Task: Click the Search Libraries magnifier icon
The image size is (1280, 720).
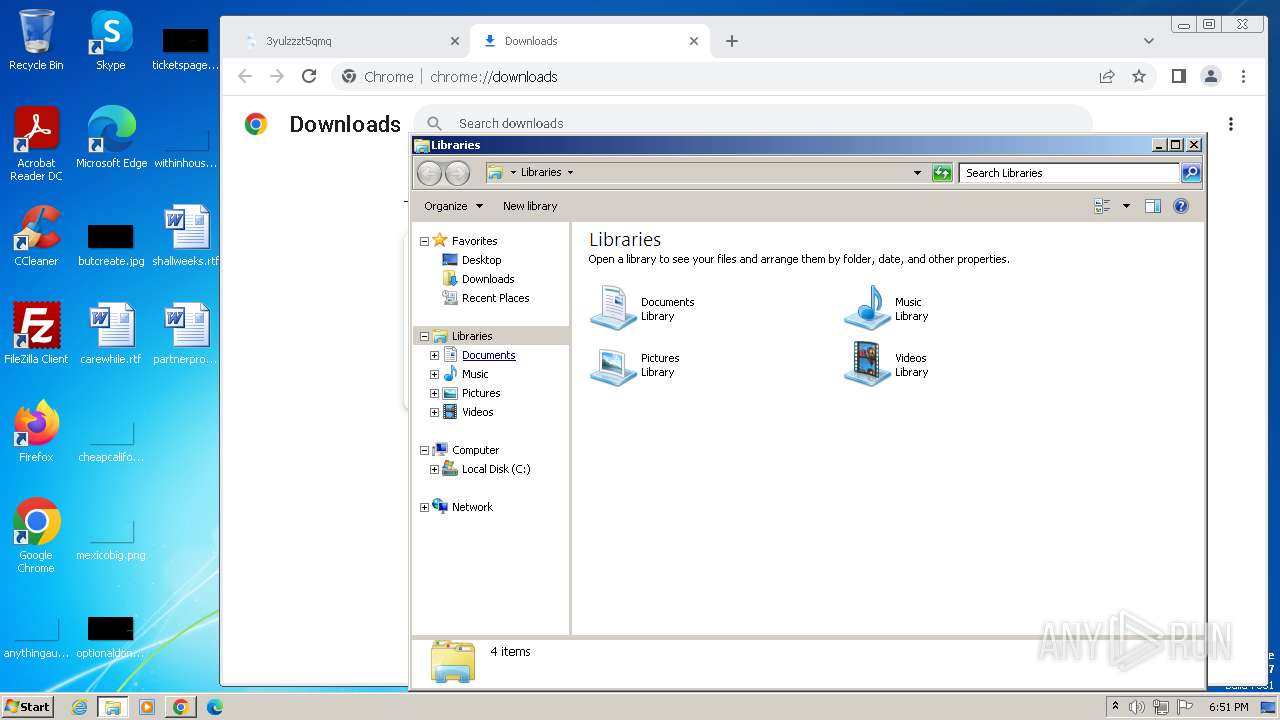Action: (x=1190, y=173)
